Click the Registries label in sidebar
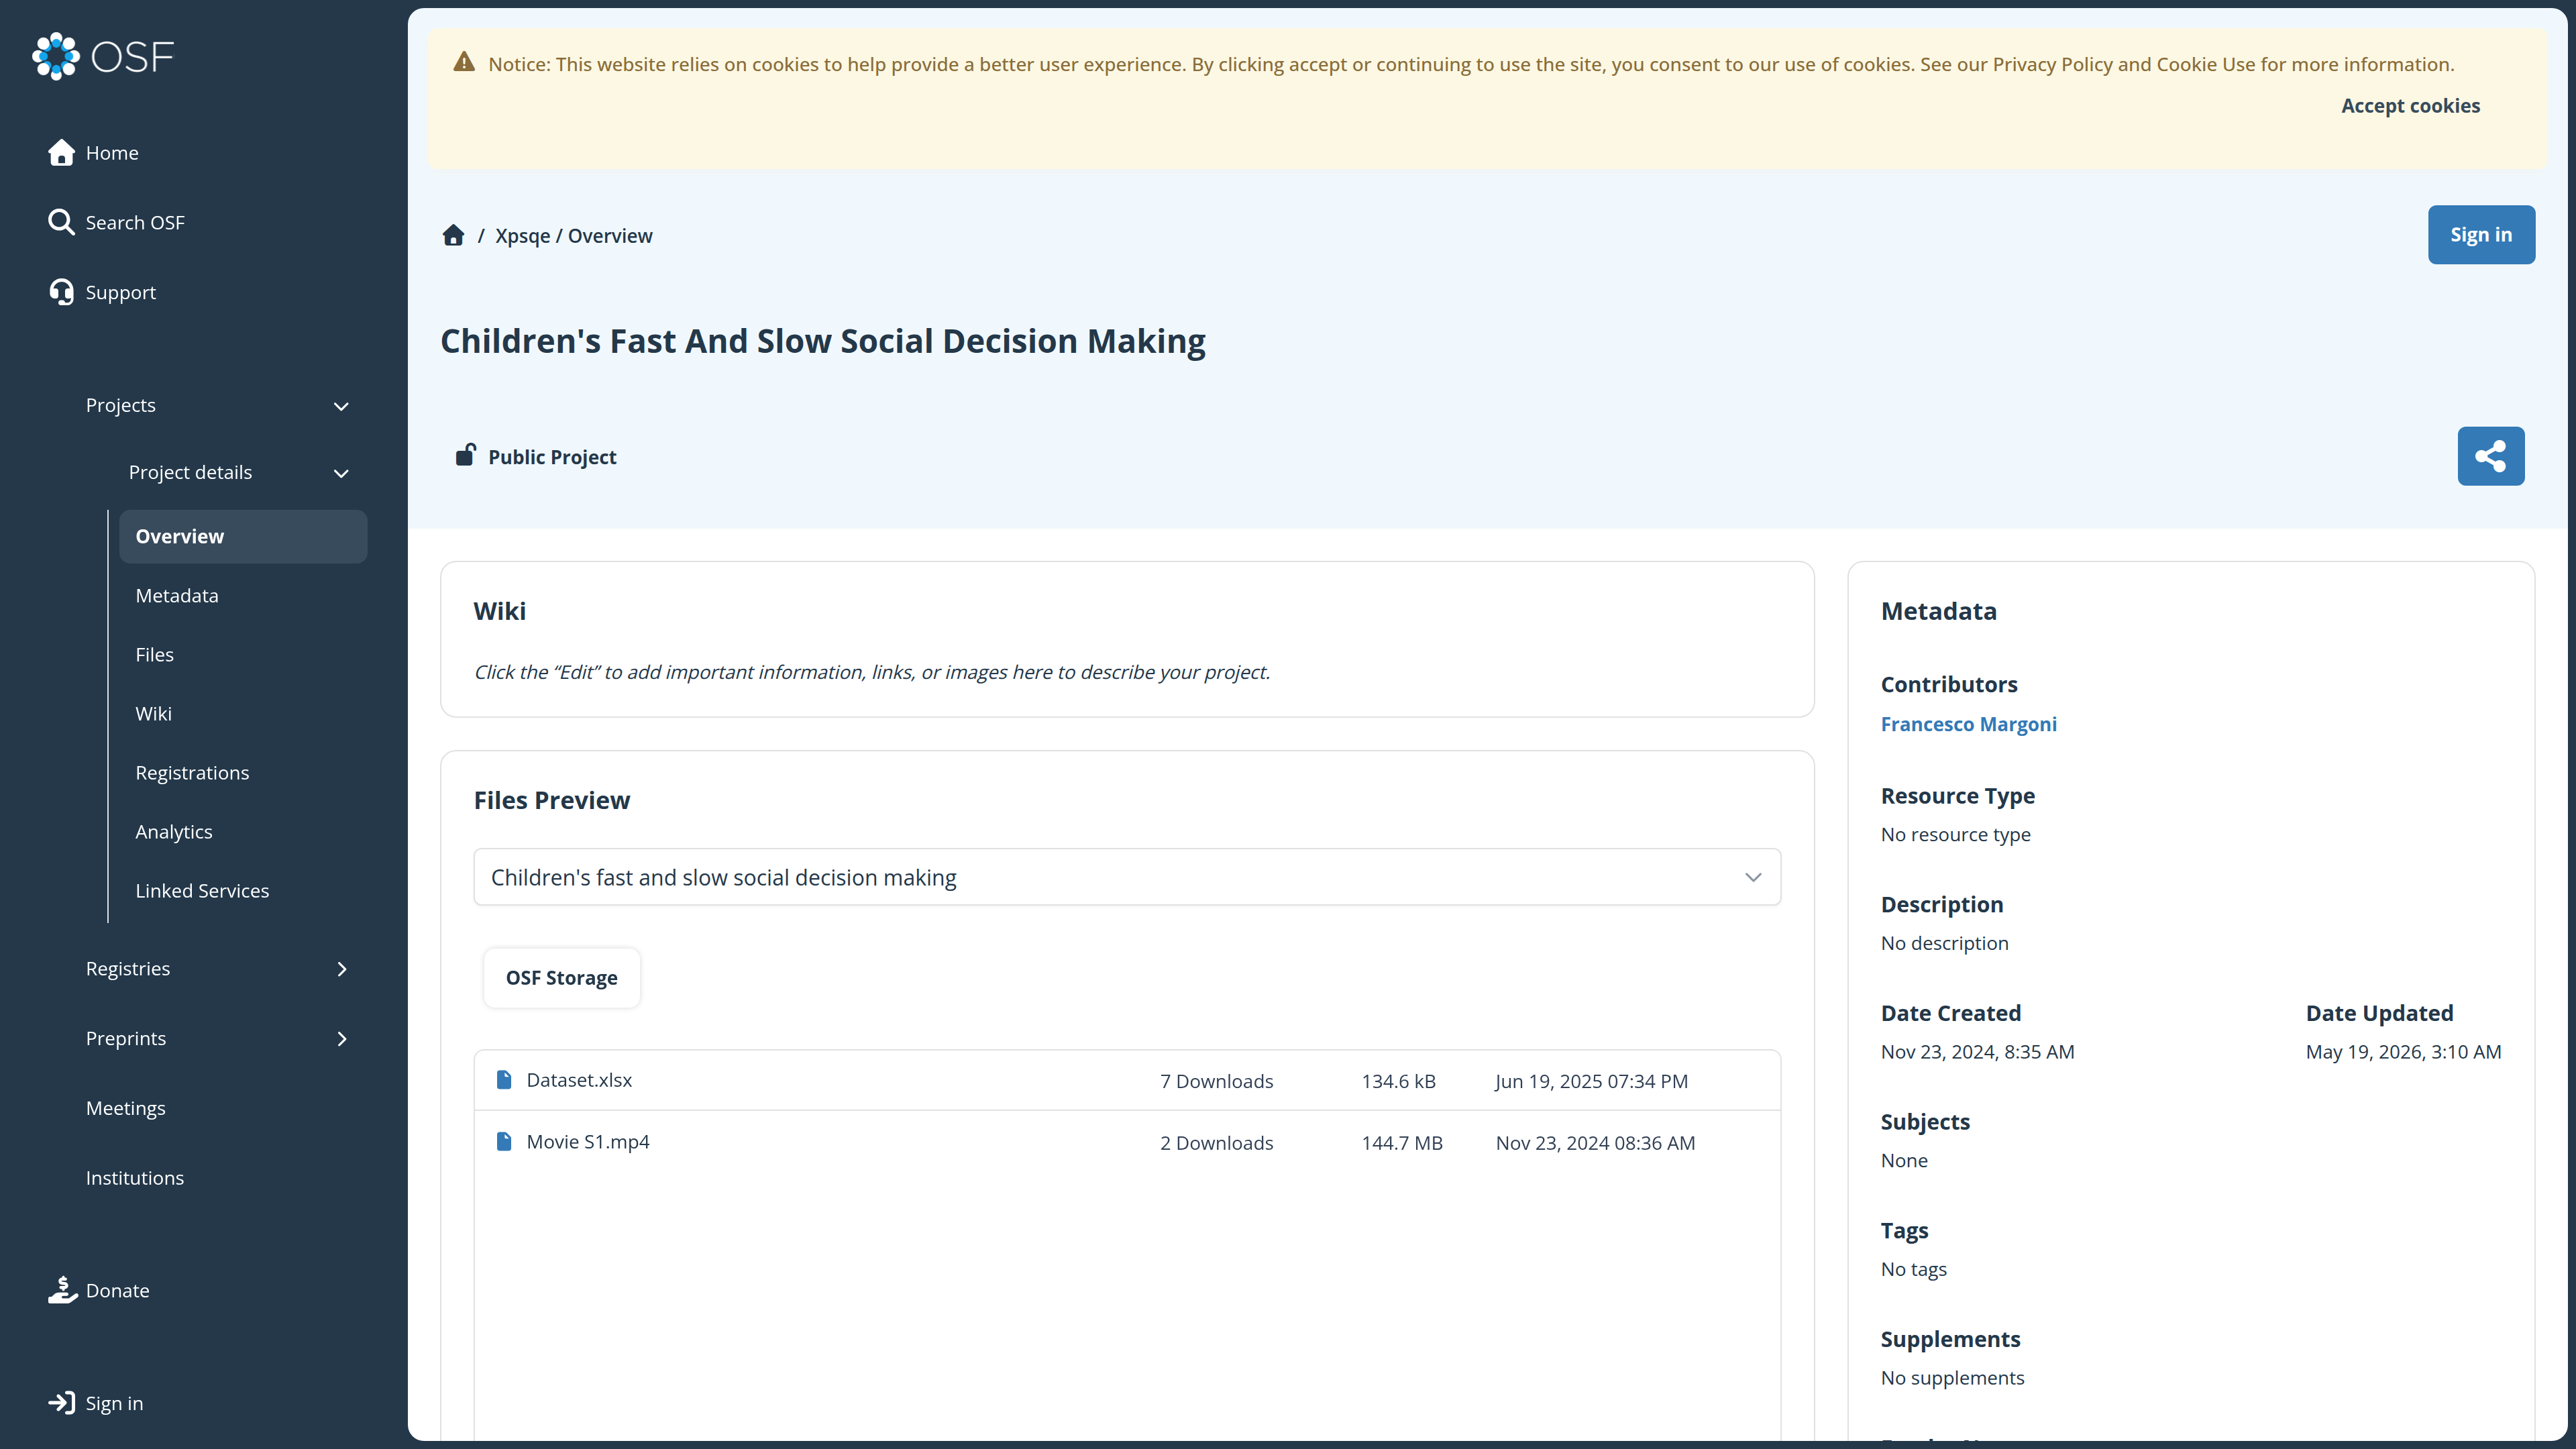The image size is (2576, 1449). click(128, 969)
